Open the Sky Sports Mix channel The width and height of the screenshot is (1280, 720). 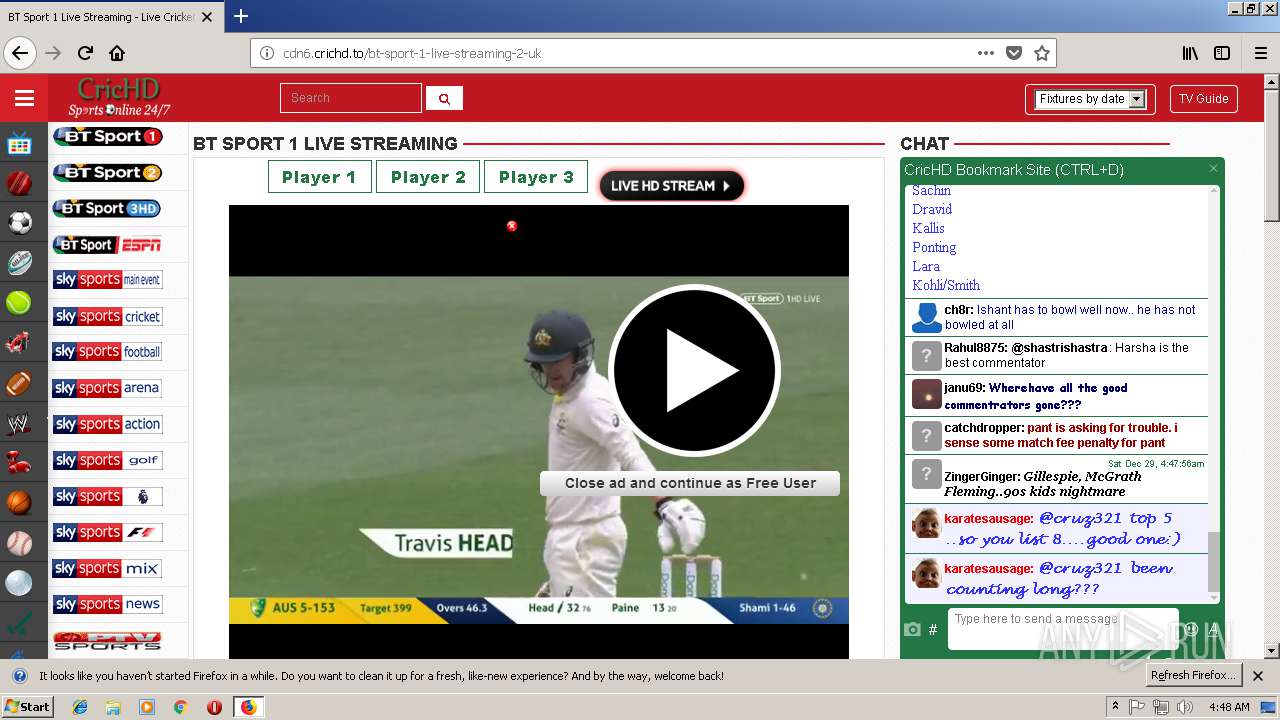[x=107, y=568]
